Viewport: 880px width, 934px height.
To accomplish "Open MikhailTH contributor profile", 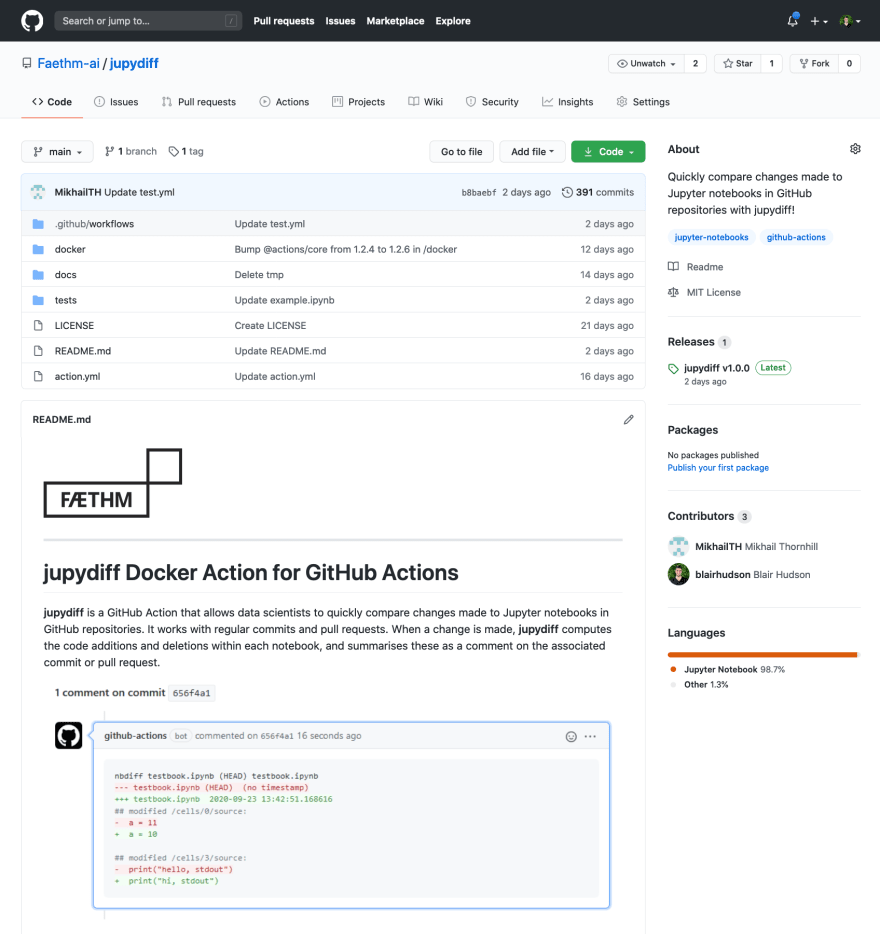I will click(719, 547).
